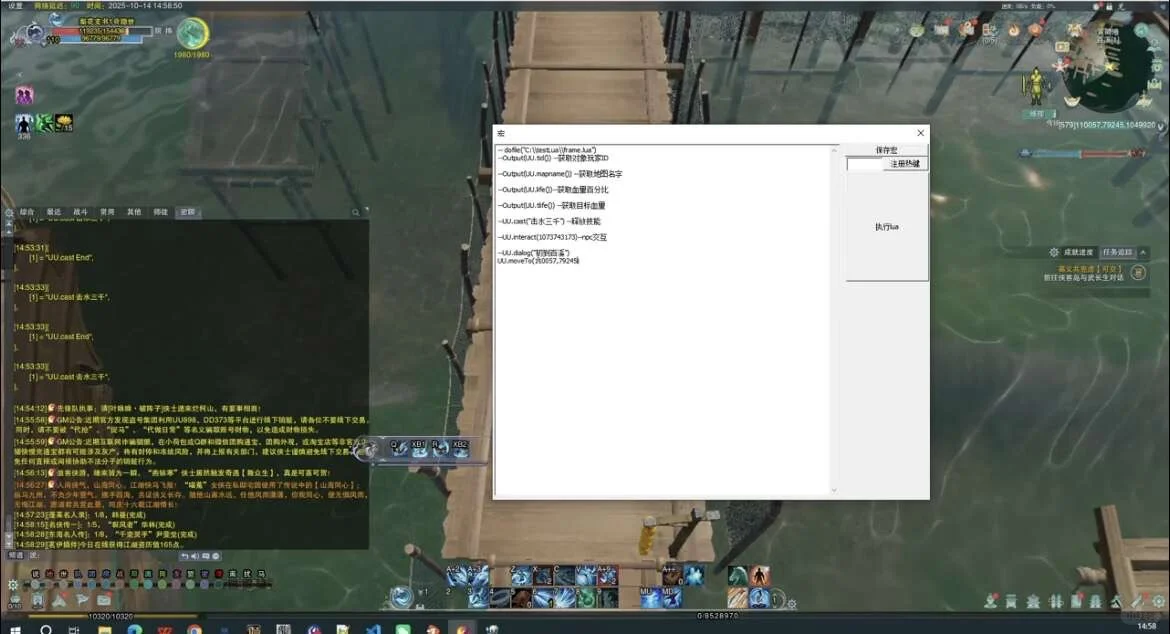Click the A+3 skill slot icon
Viewport: 1170px width, 634px height.
pos(478,575)
